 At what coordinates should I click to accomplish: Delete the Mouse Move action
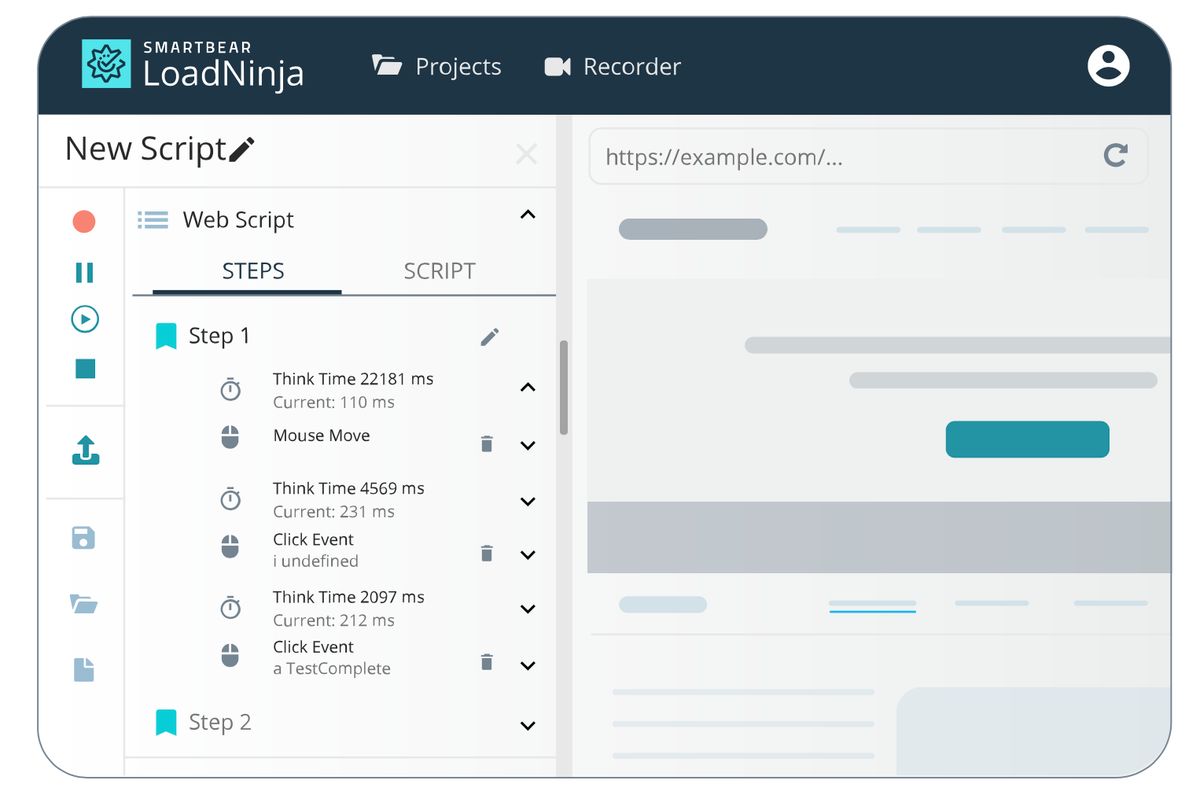click(x=487, y=443)
